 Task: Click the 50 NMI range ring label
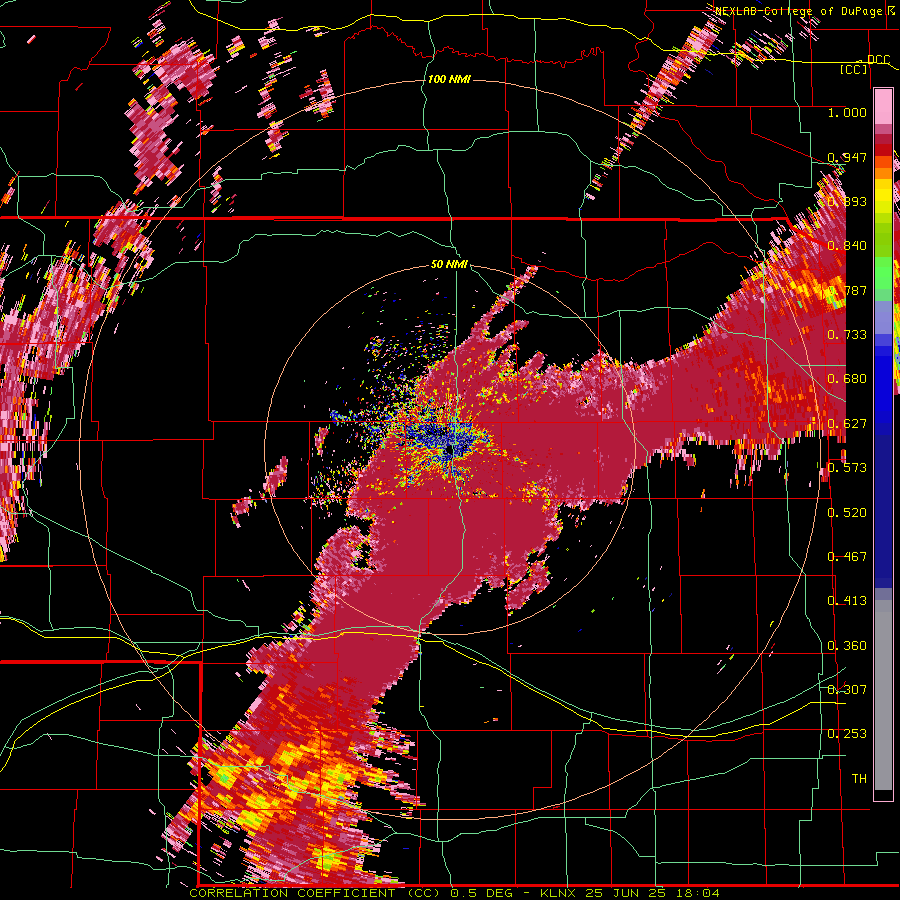coord(449,264)
